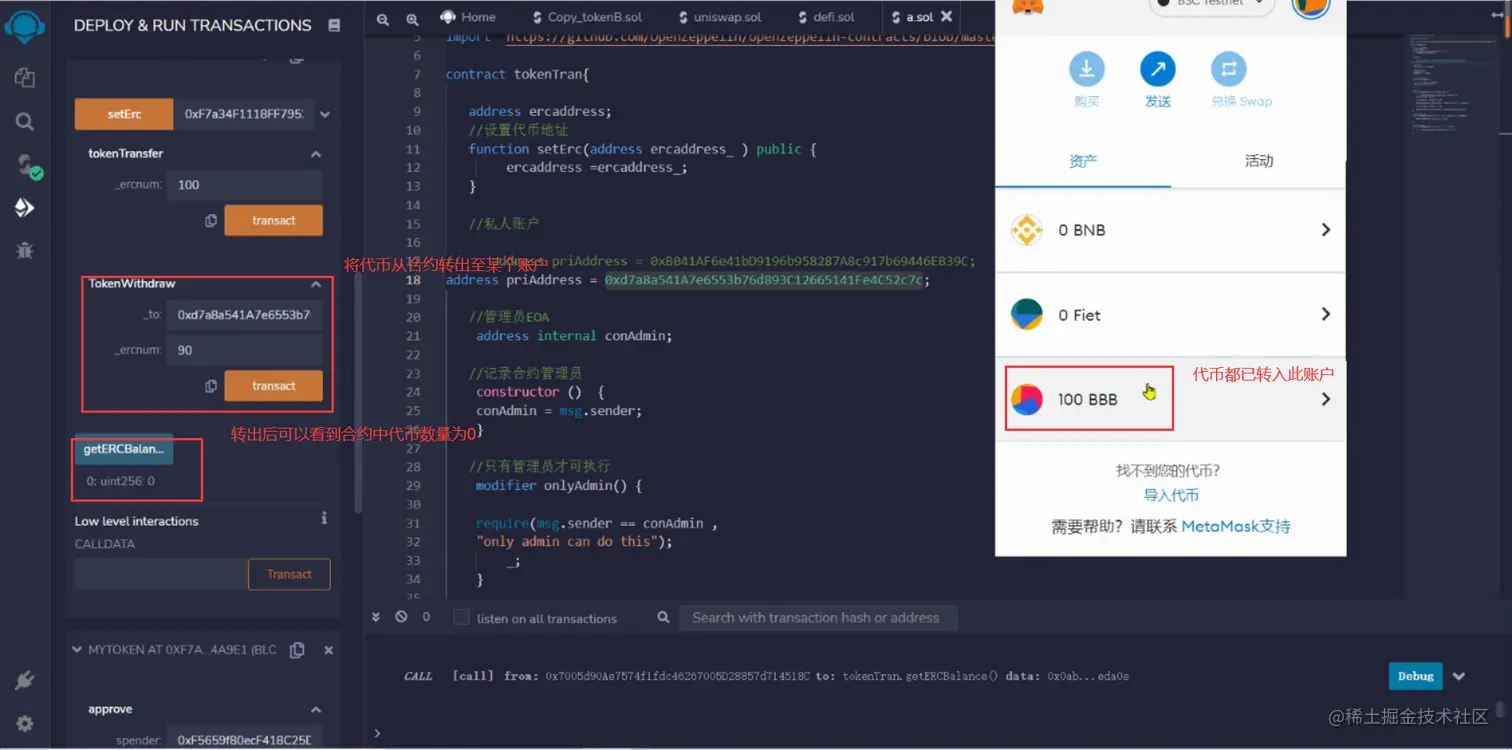Click the getERCBalance call button

tap(123, 449)
